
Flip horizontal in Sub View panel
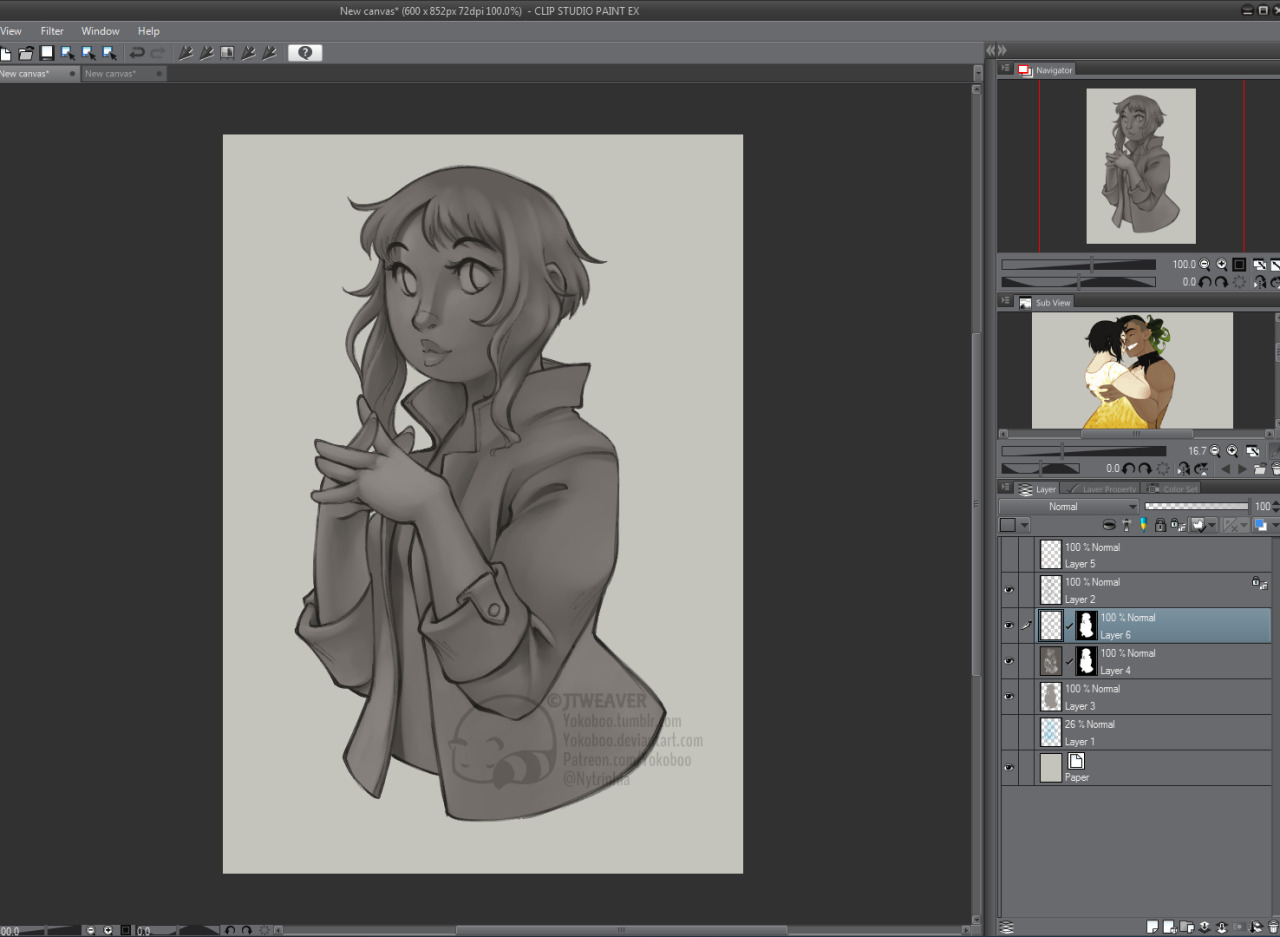(x=1184, y=469)
